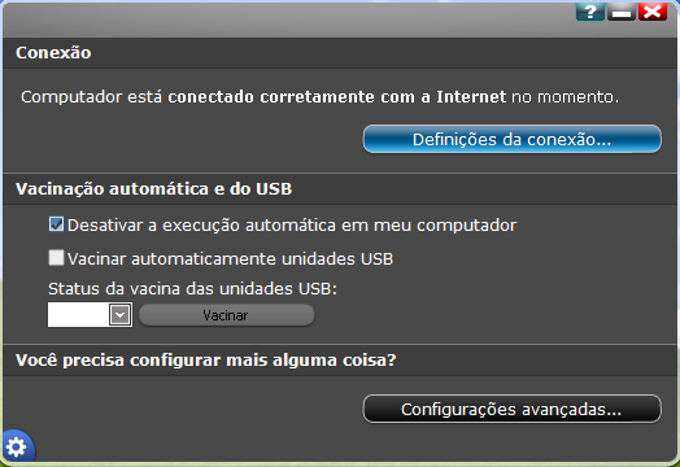
Task: Minimize the window using the title bar icon
Action: click(x=621, y=11)
